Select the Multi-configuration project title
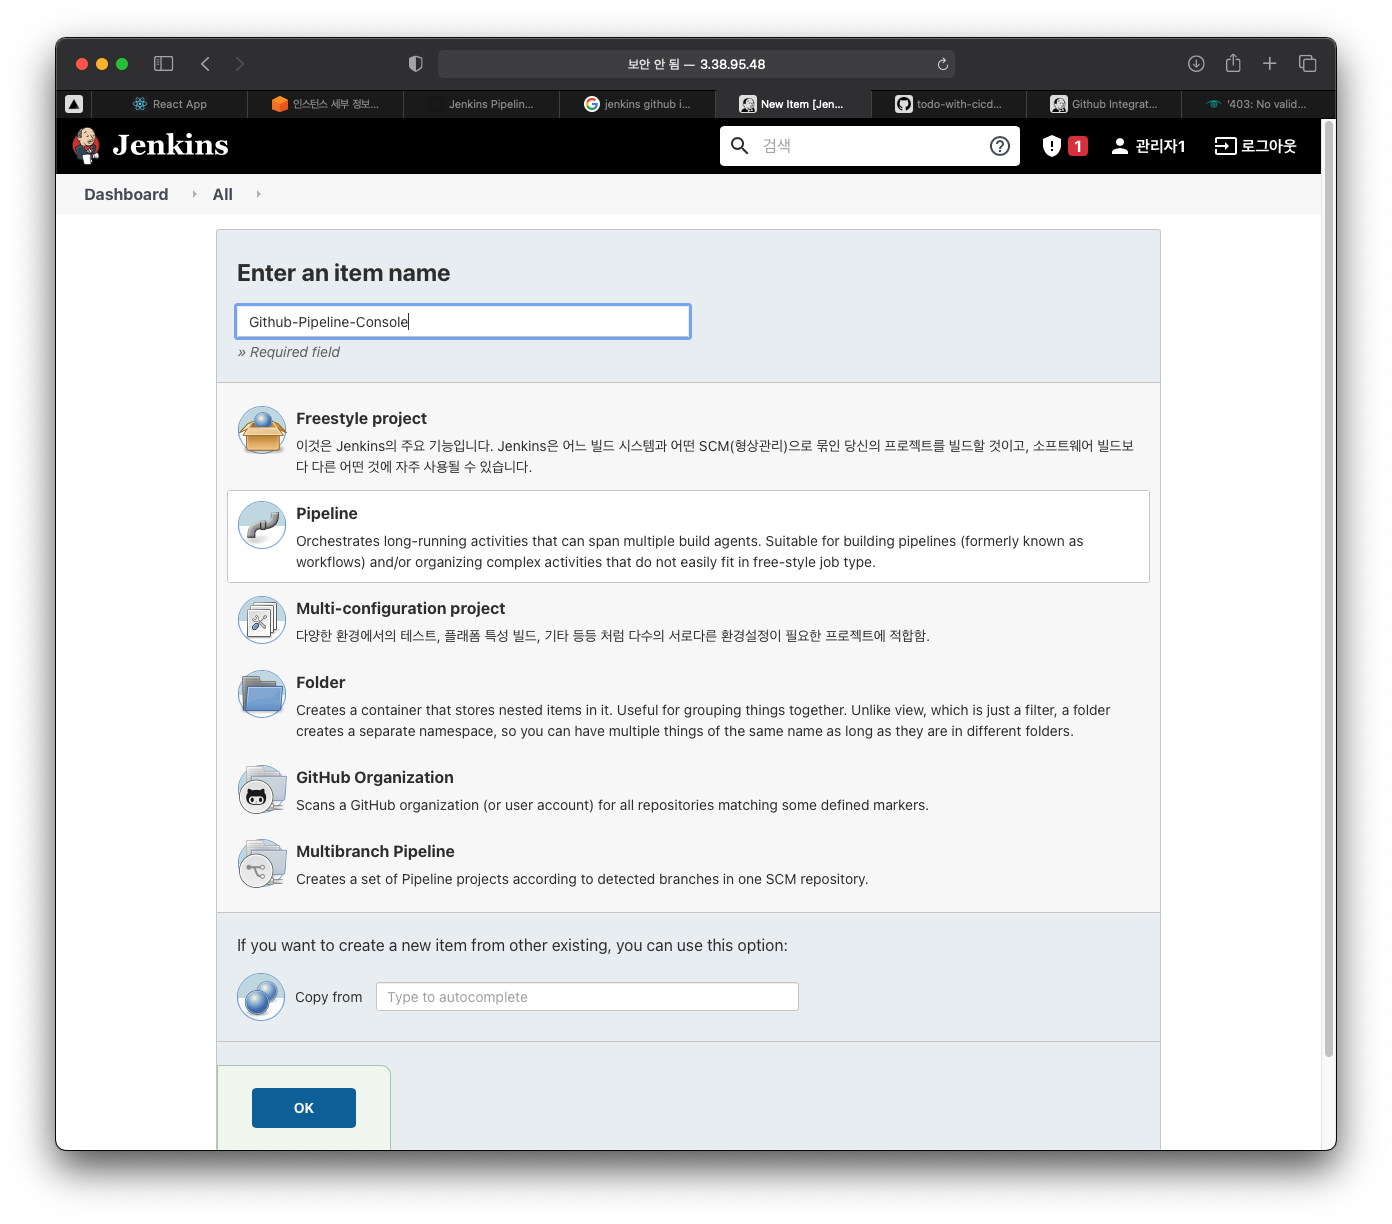Image resolution: width=1392 pixels, height=1224 pixels. click(x=400, y=608)
